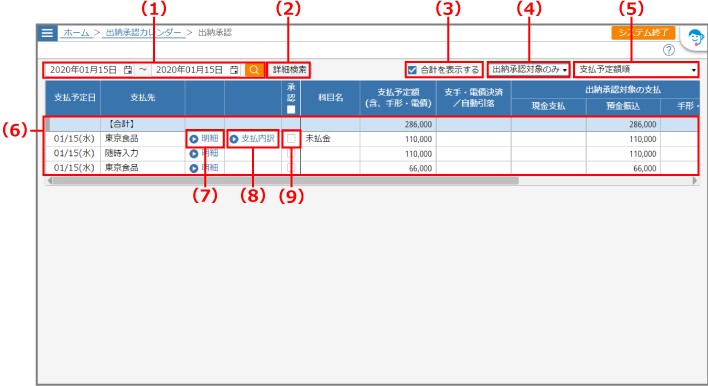The image size is (708, 386).
Task: Open the support assistant avatar icon
Action: point(695,37)
